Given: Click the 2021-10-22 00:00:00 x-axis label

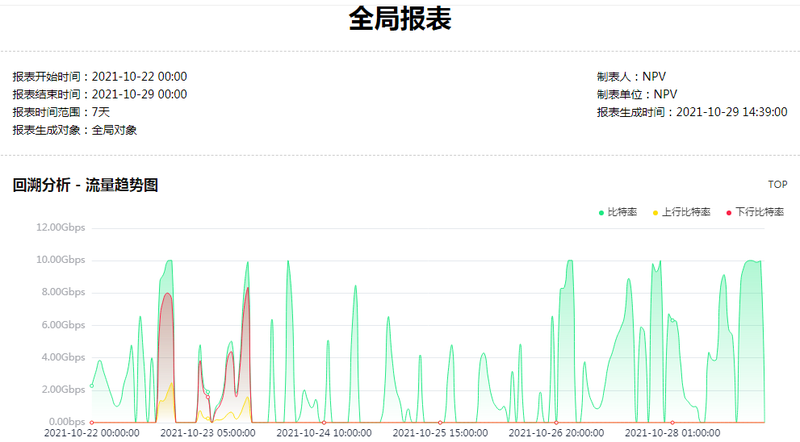Looking at the screenshot, I should pos(93,434).
